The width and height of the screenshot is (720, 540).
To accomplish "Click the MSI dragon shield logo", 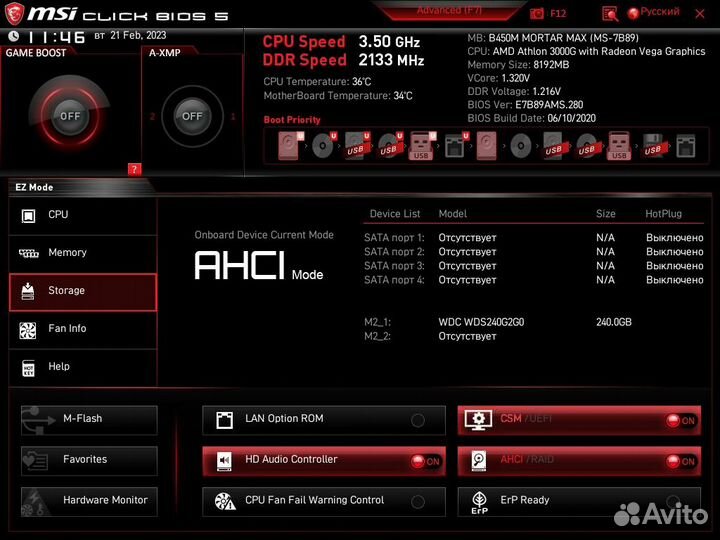I will tap(14, 13).
